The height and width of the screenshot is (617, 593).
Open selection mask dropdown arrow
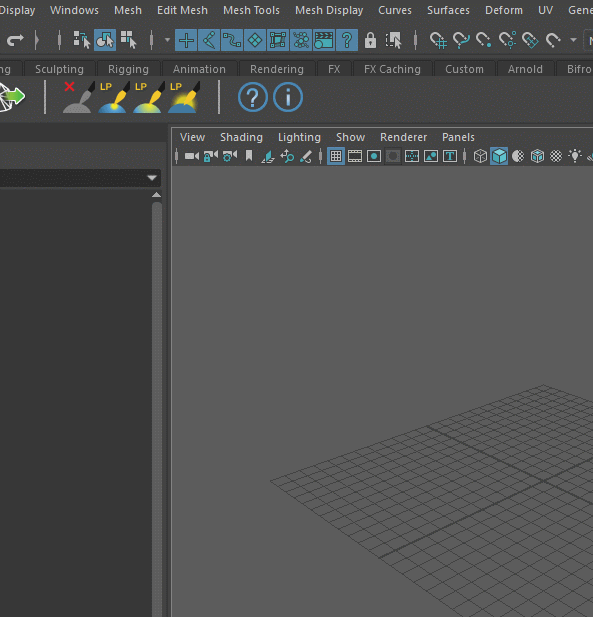167,40
